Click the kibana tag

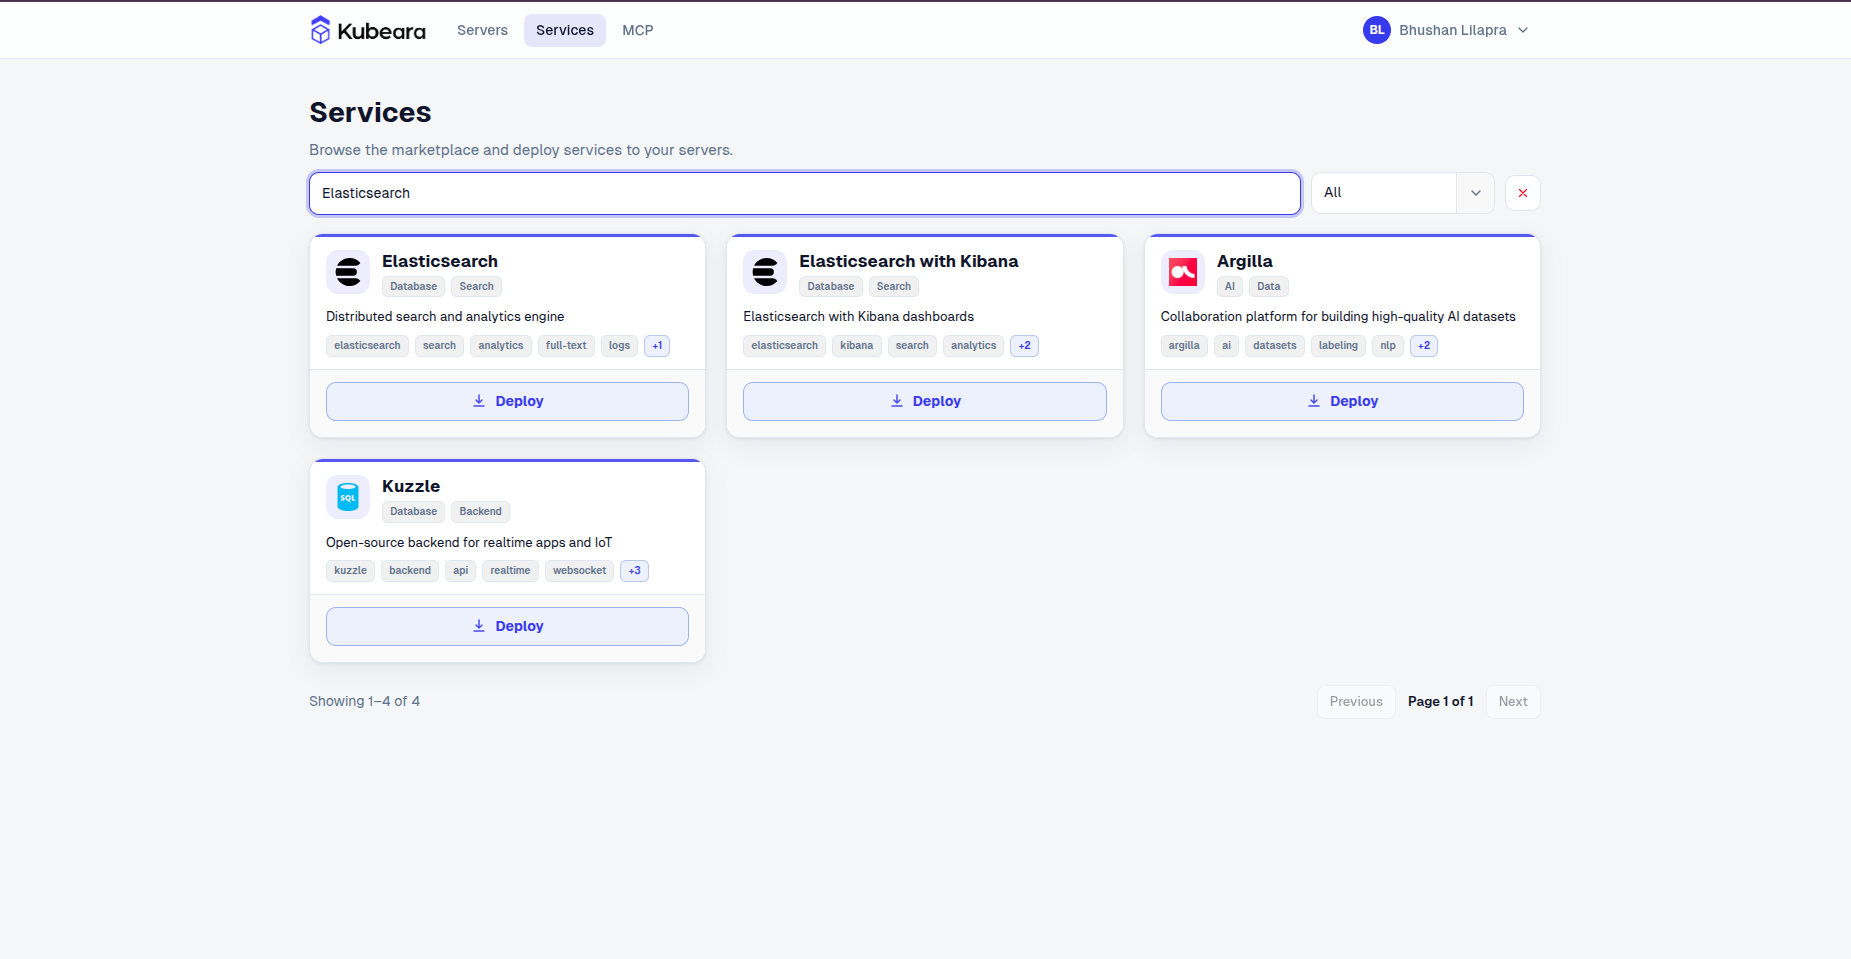[x=857, y=346]
